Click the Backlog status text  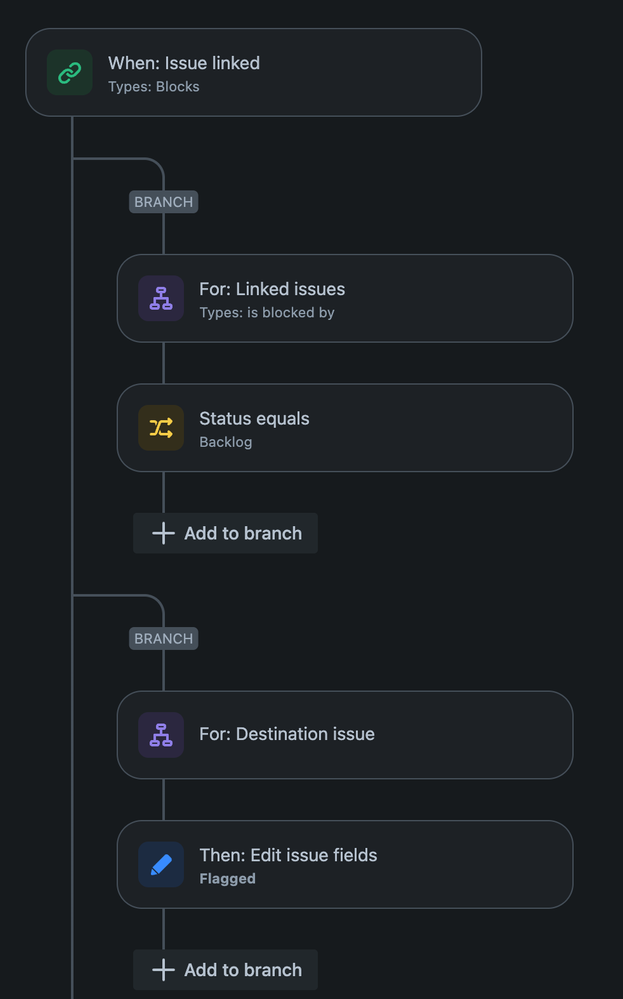[x=226, y=442]
